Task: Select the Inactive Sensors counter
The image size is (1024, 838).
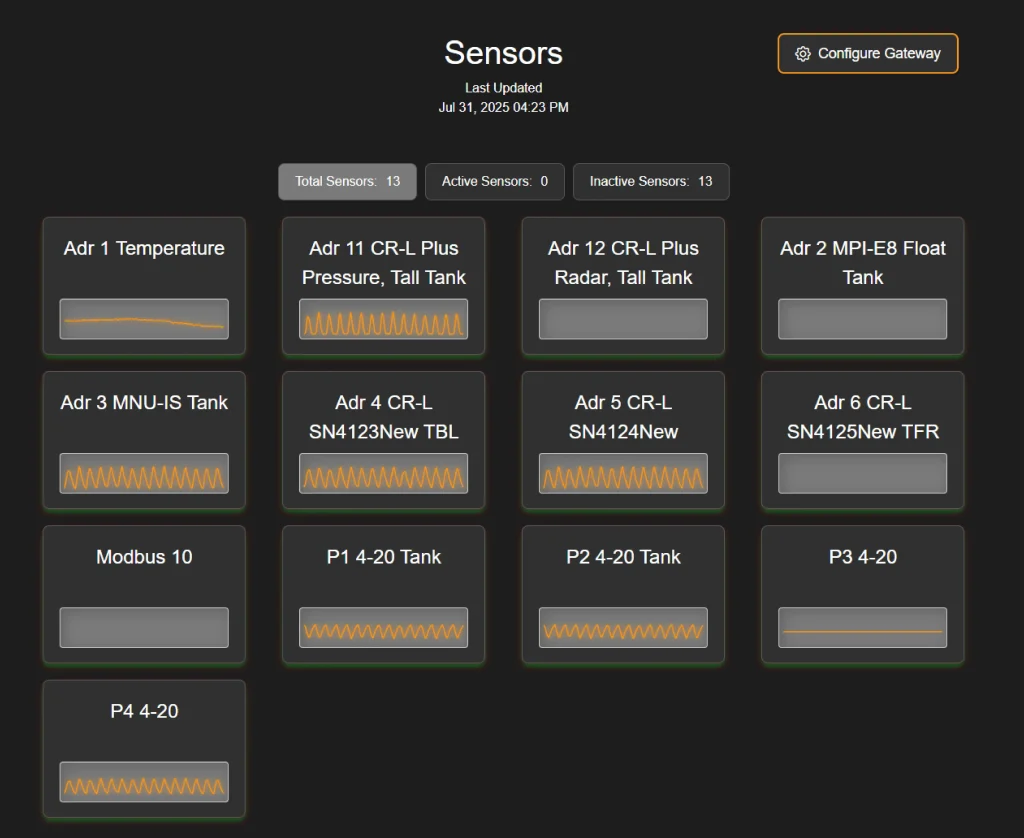Action: point(651,181)
